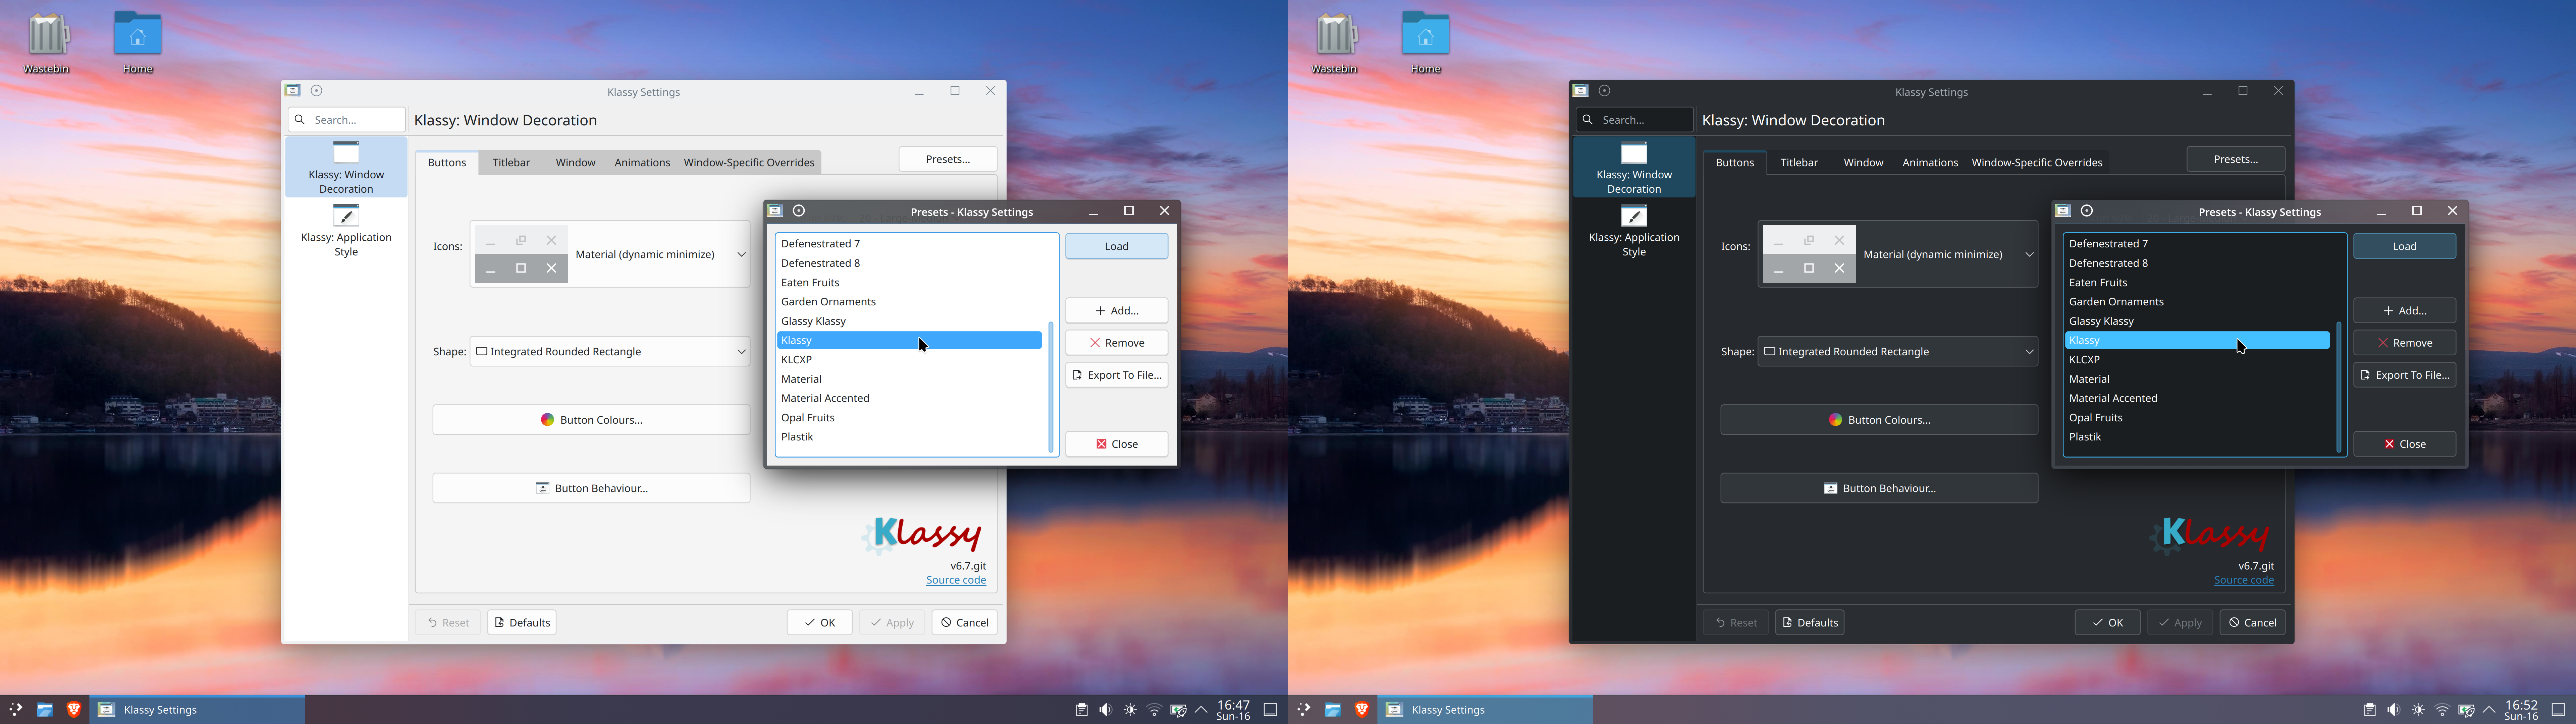Click Defaults in the dark Klassy window

coord(1810,623)
